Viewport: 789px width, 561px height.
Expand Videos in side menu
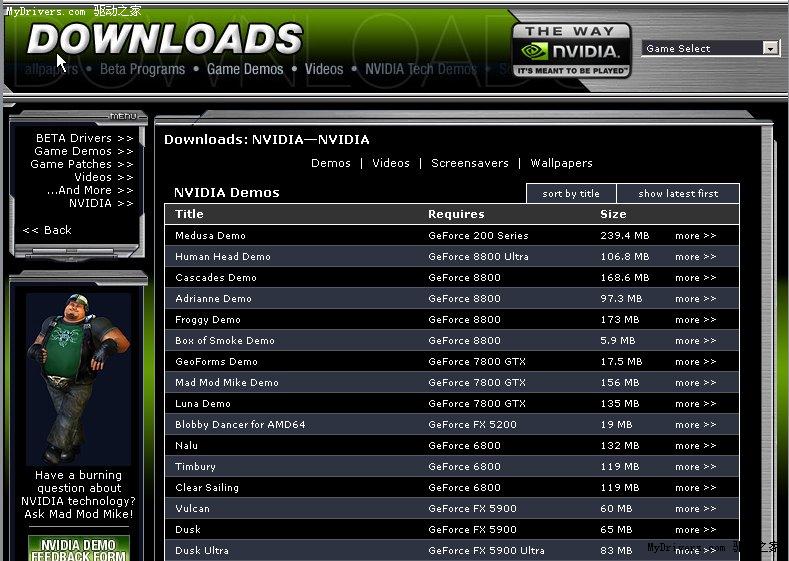point(104,177)
